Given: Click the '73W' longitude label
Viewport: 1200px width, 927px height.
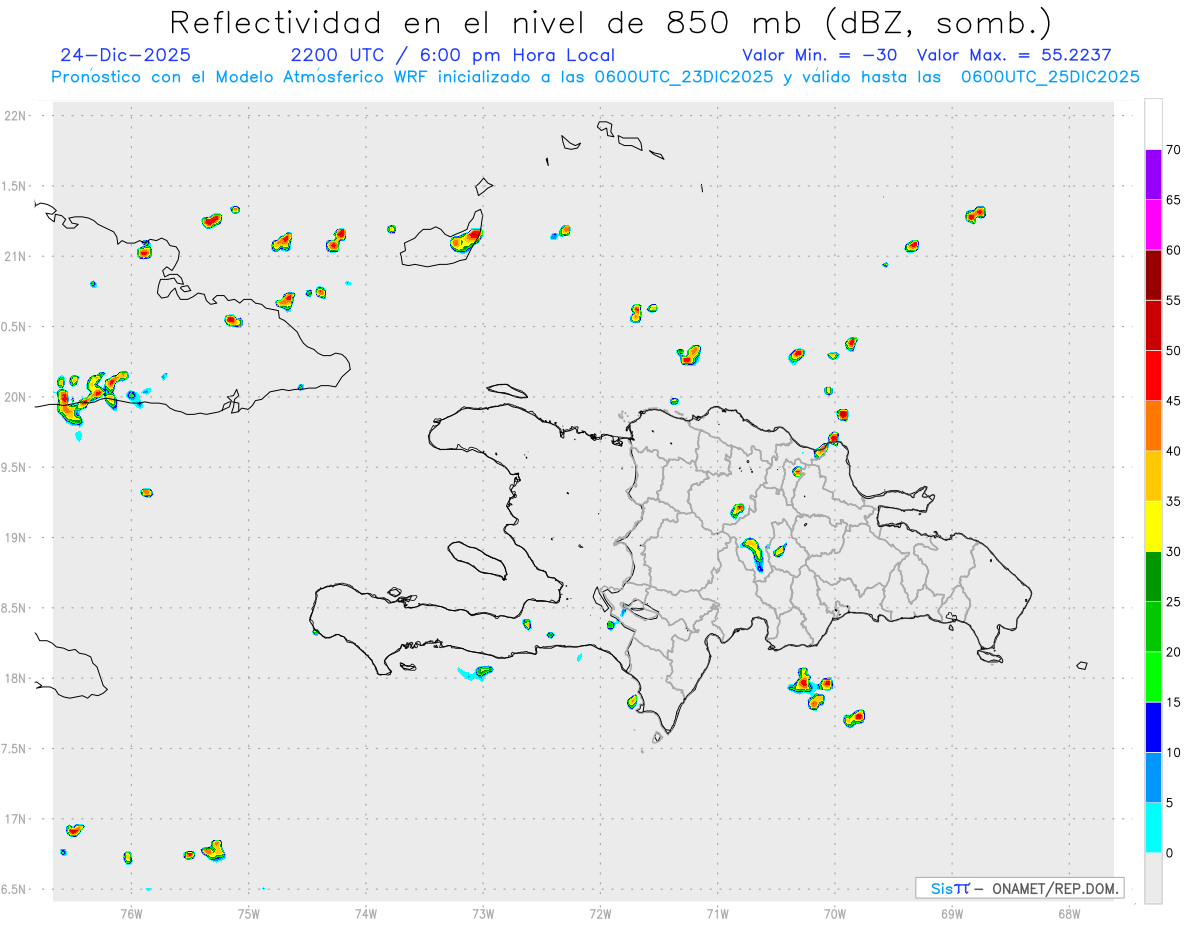Looking at the screenshot, I should pyautogui.click(x=483, y=913).
